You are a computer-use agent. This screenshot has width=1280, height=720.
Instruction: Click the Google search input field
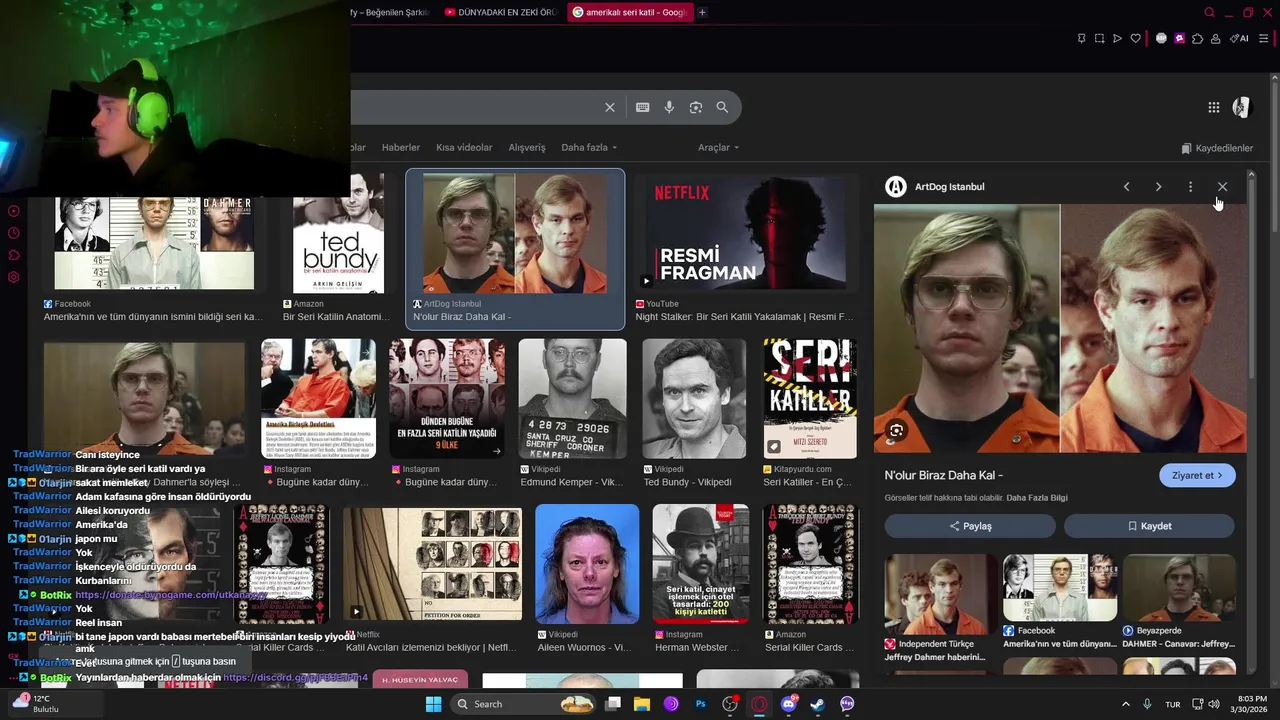pyautogui.click(x=475, y=107)
